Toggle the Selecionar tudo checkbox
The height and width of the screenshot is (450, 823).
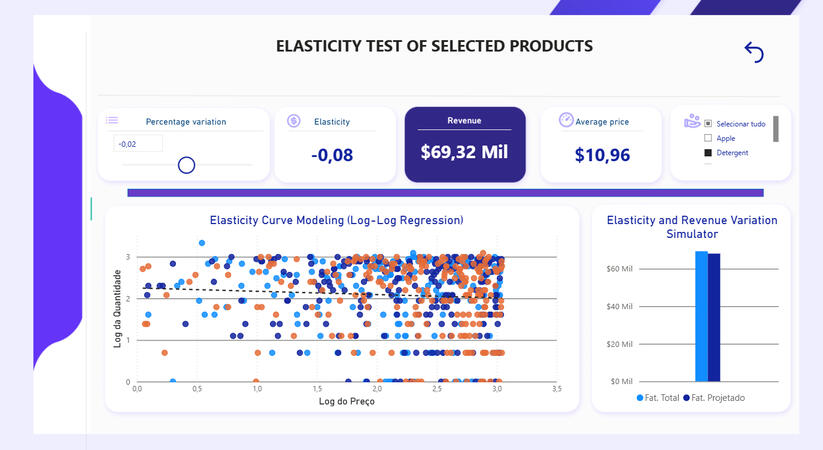click(x=708, y=124)
